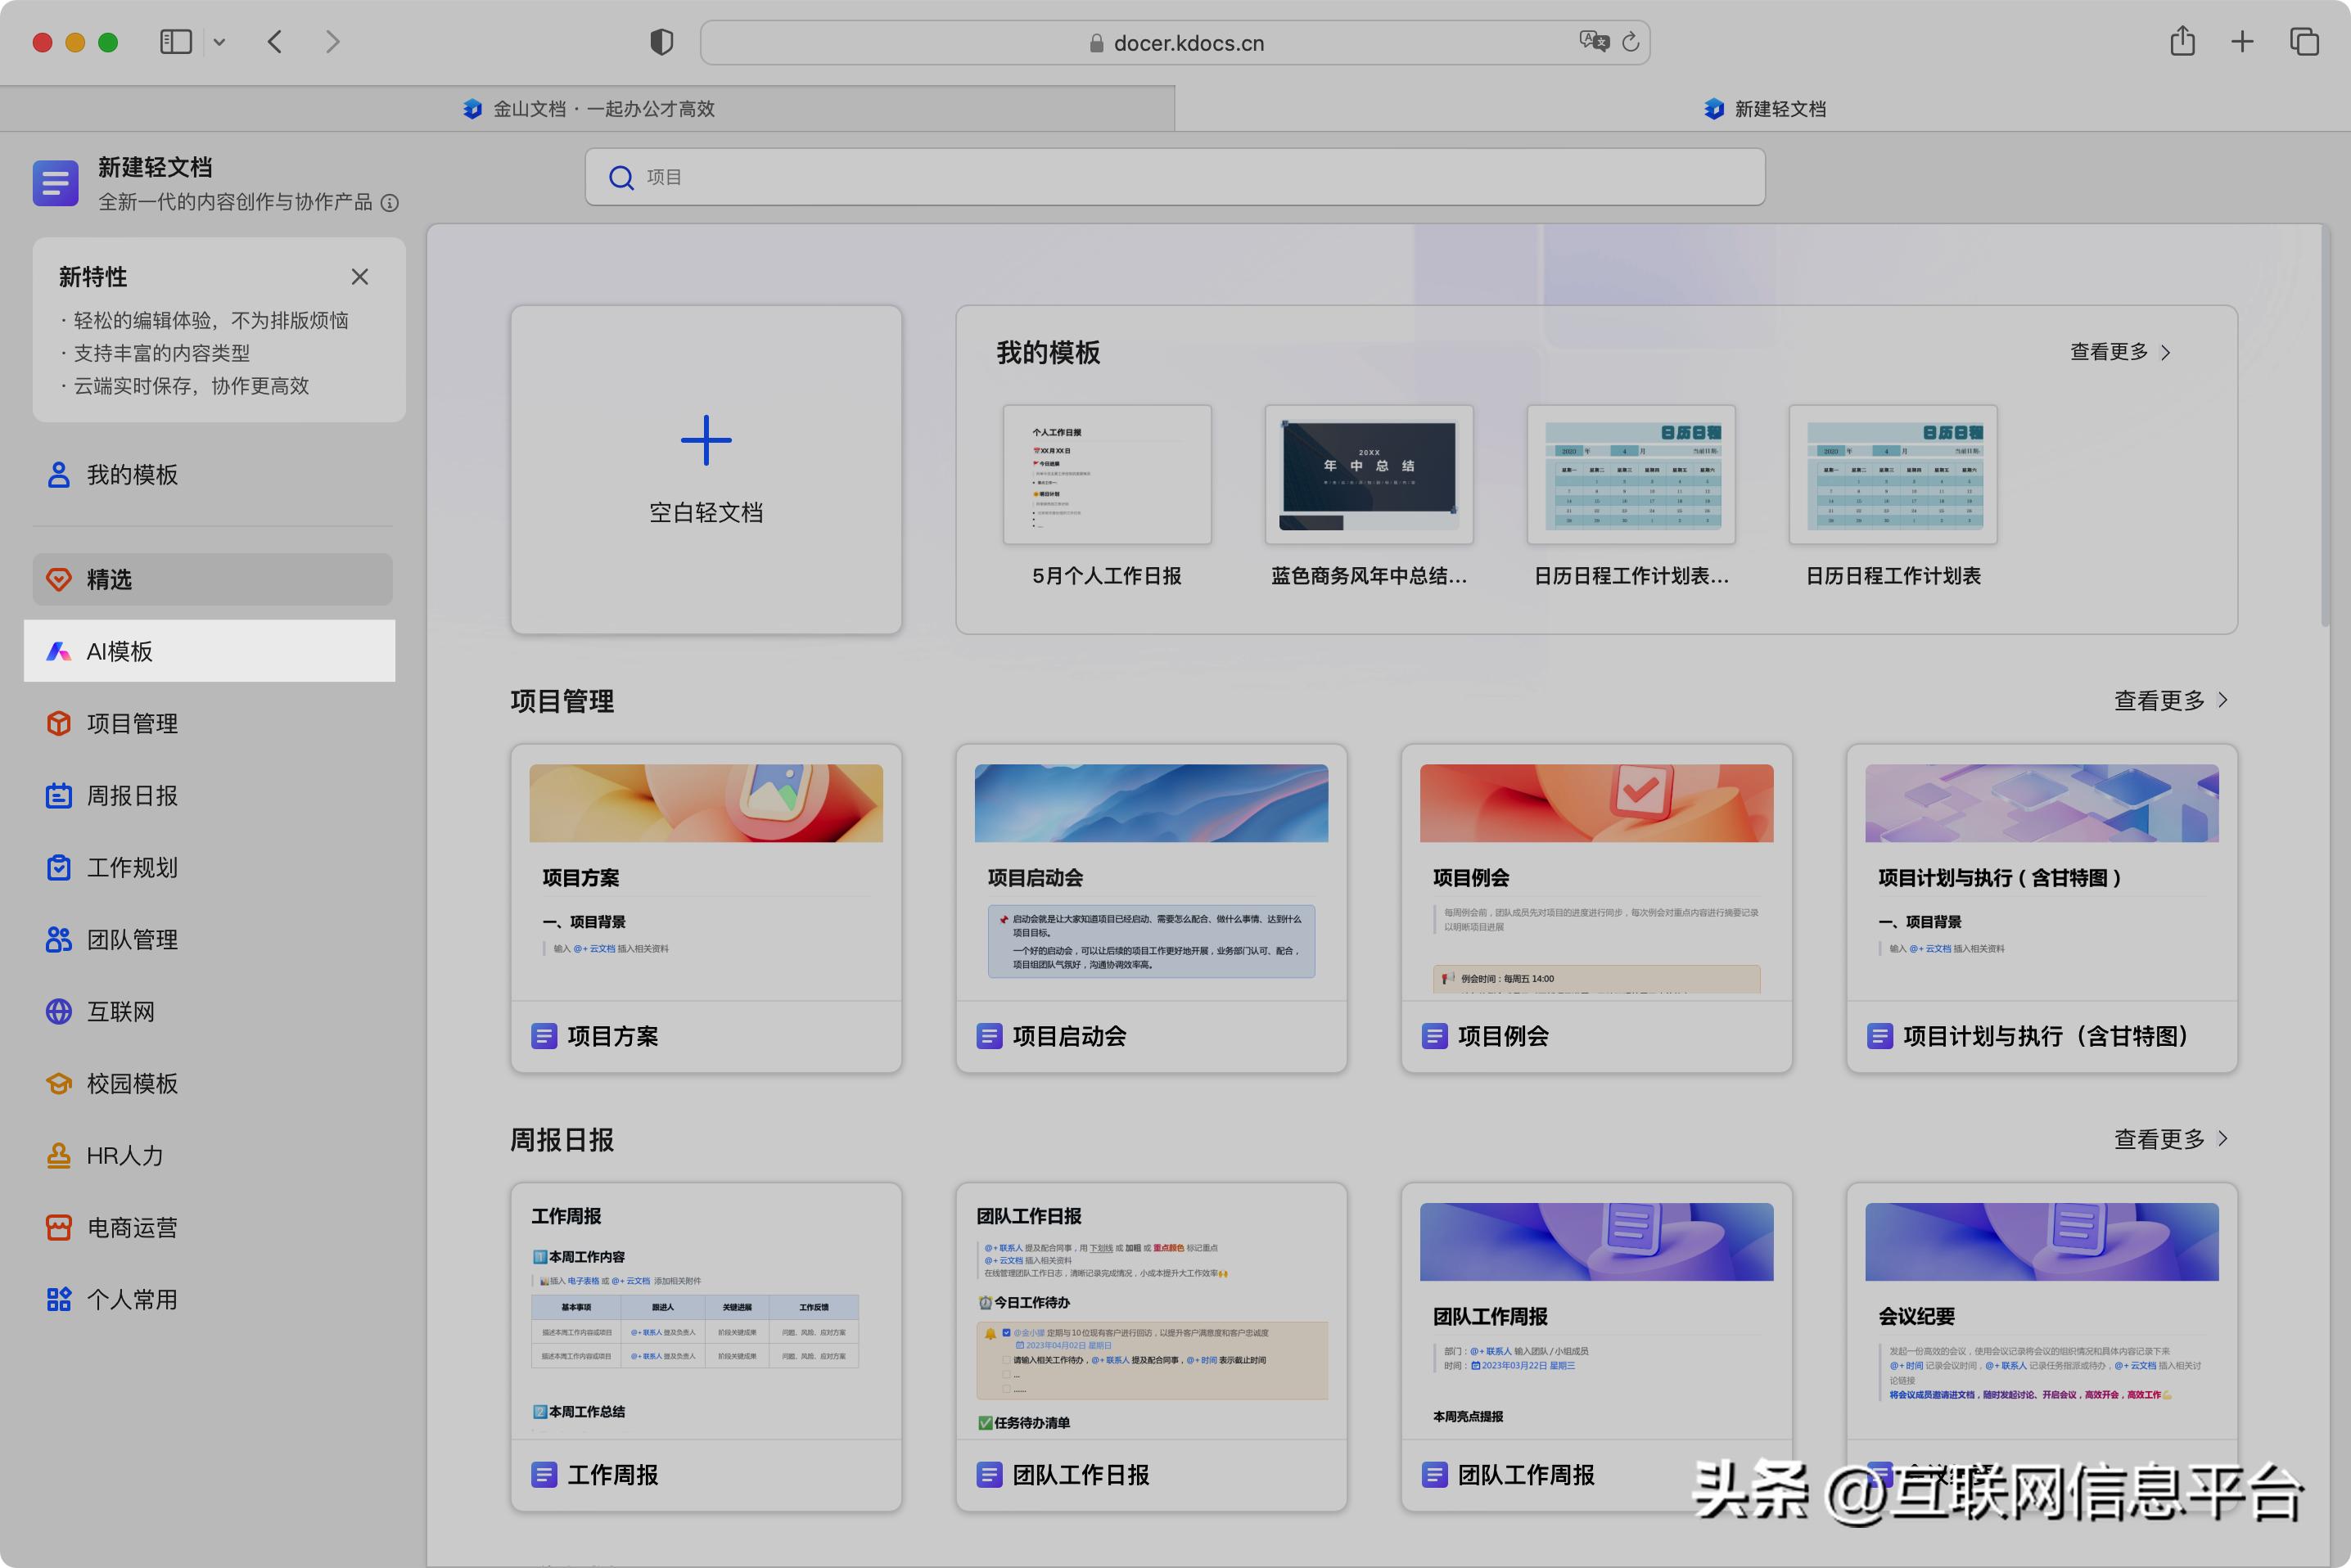Select the 团队管理 sidebar category

[x=133, y=939]
